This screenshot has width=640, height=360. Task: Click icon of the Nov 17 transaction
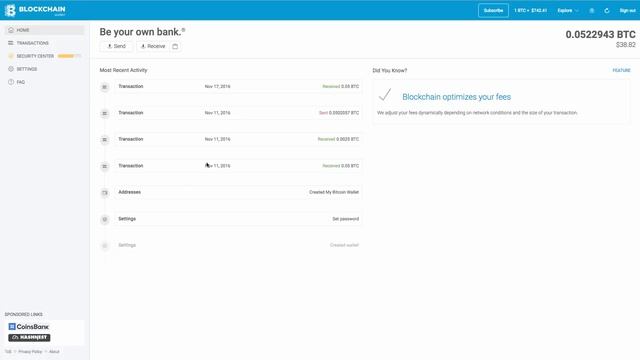(x=105, y=87)
